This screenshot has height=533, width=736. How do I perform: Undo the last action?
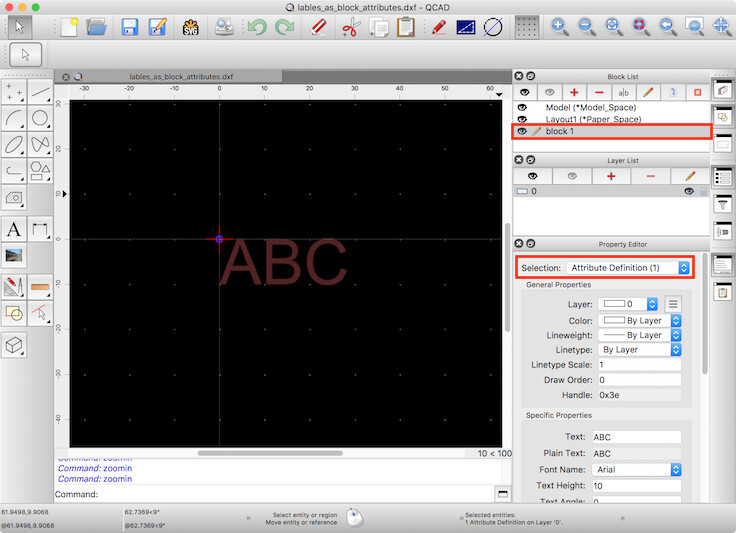(257, 27)
